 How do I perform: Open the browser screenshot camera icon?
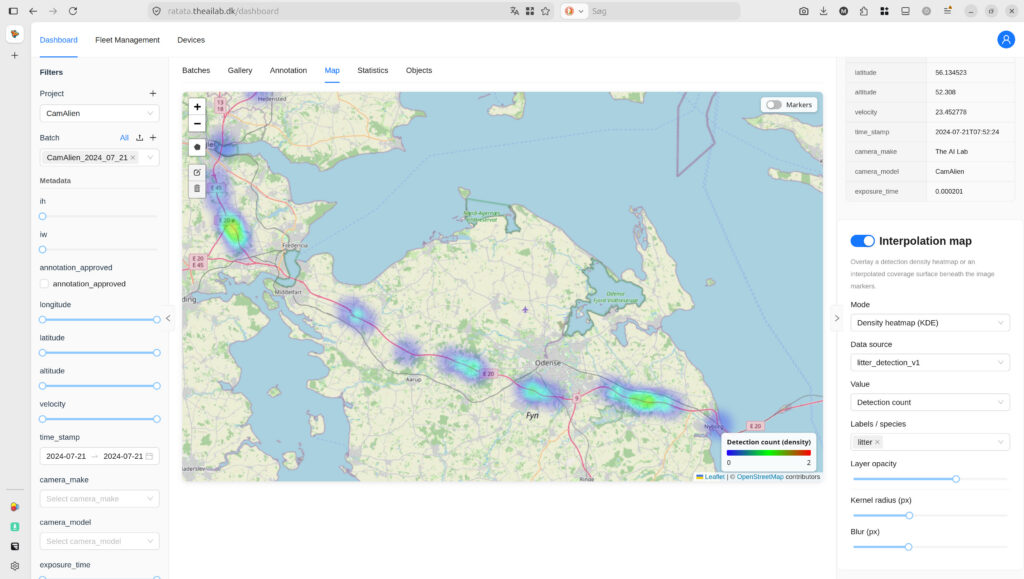(x=803, y=11)
